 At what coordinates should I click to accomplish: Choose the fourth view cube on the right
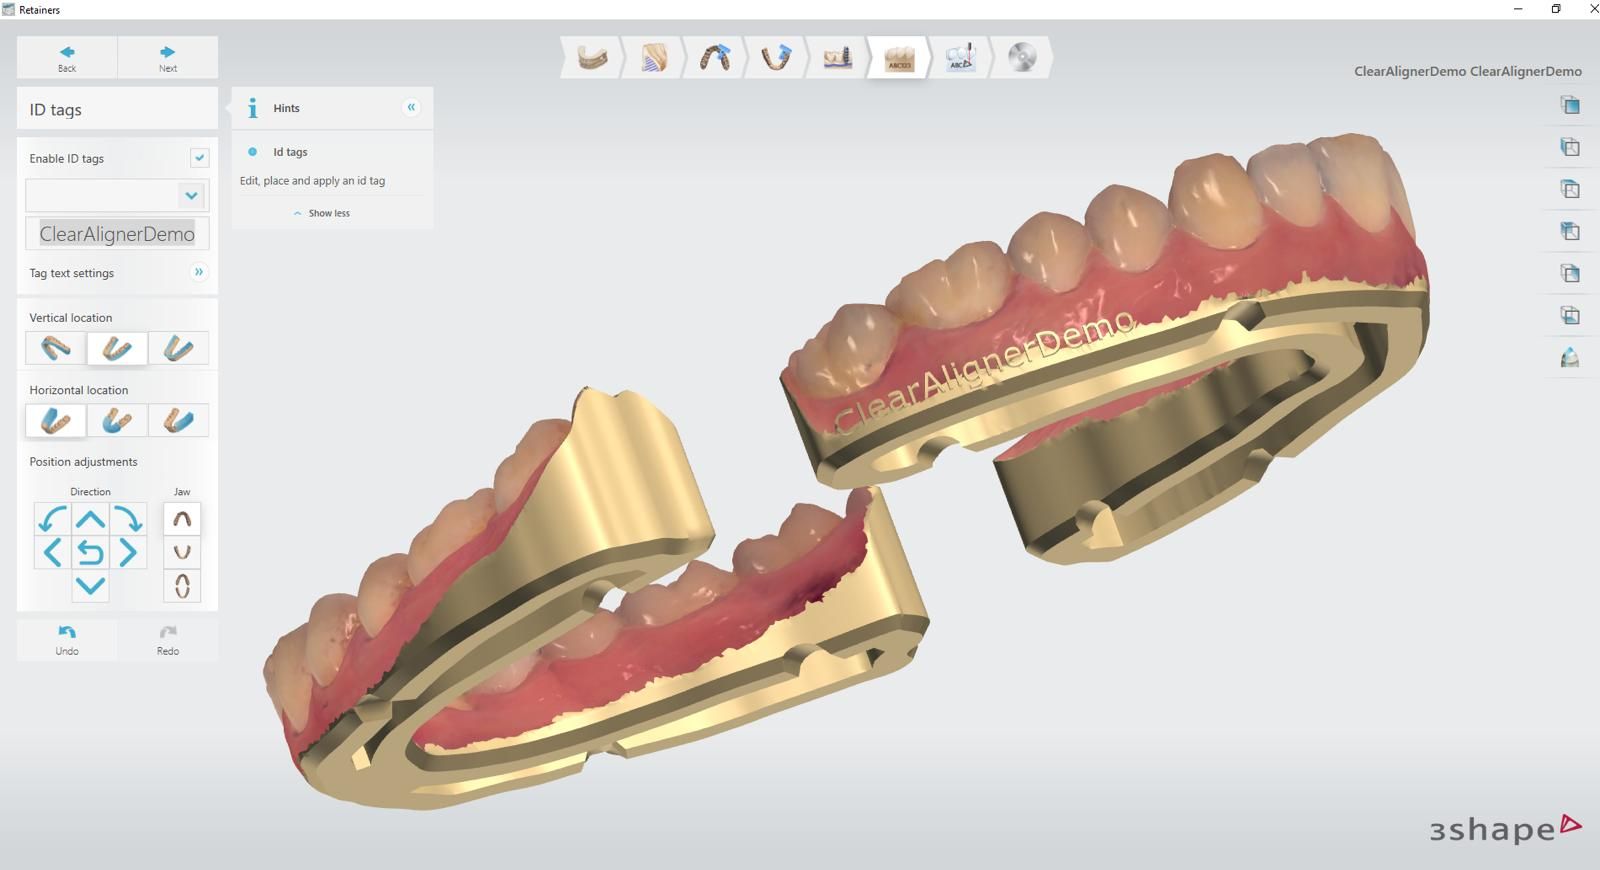[x=1570, y=231]
